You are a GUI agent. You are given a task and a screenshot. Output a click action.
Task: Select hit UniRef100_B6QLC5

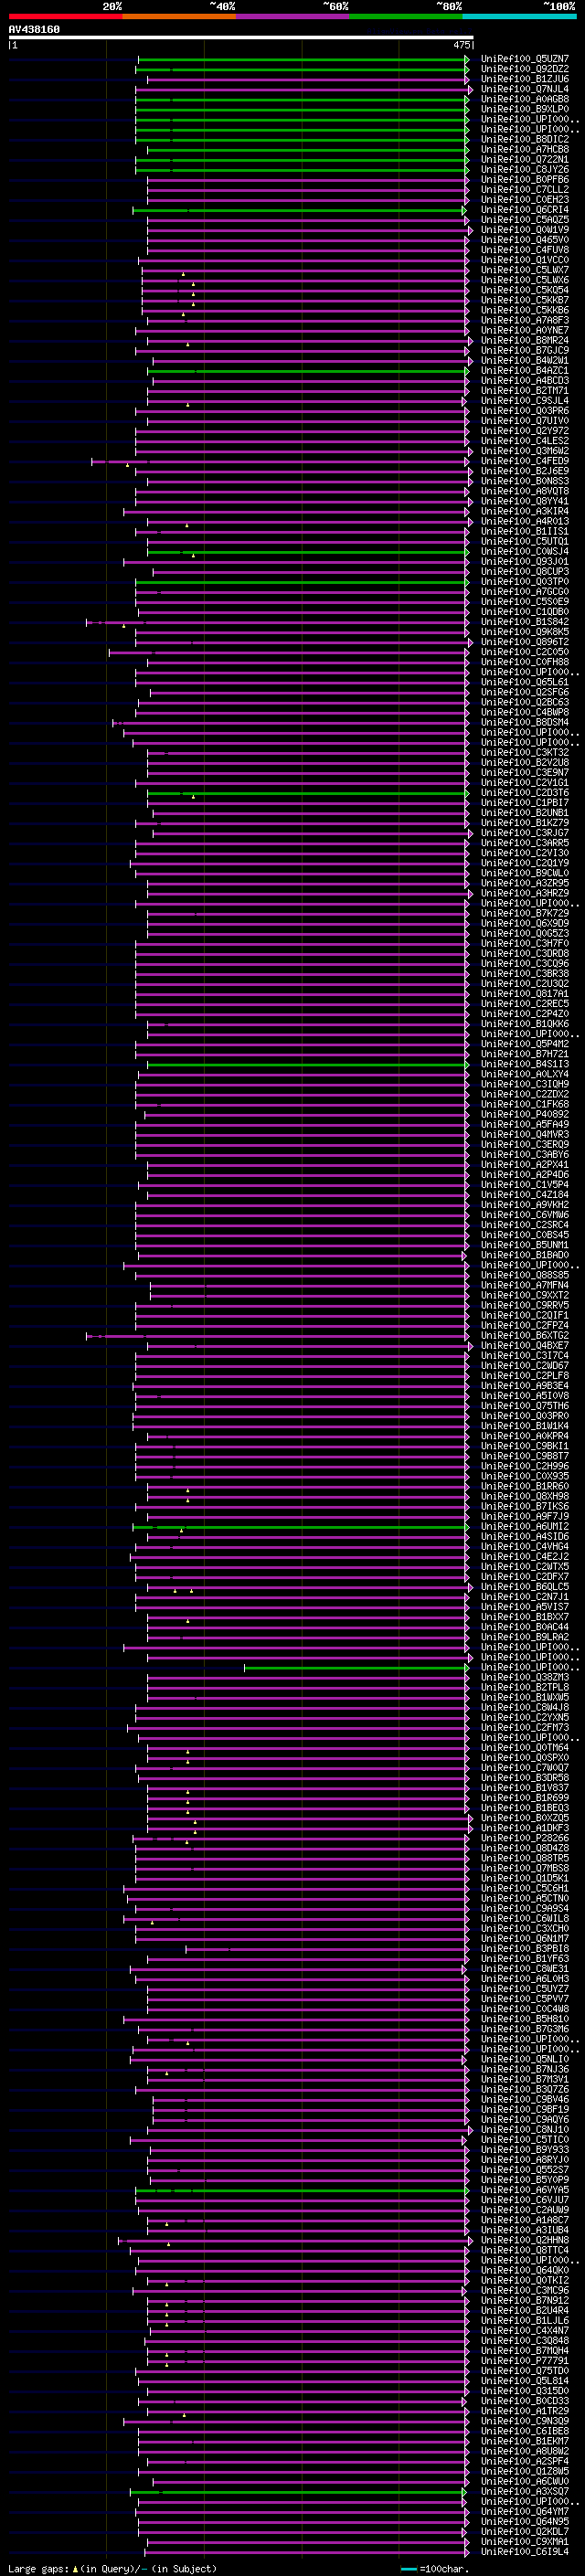(x=525, y=1587)
